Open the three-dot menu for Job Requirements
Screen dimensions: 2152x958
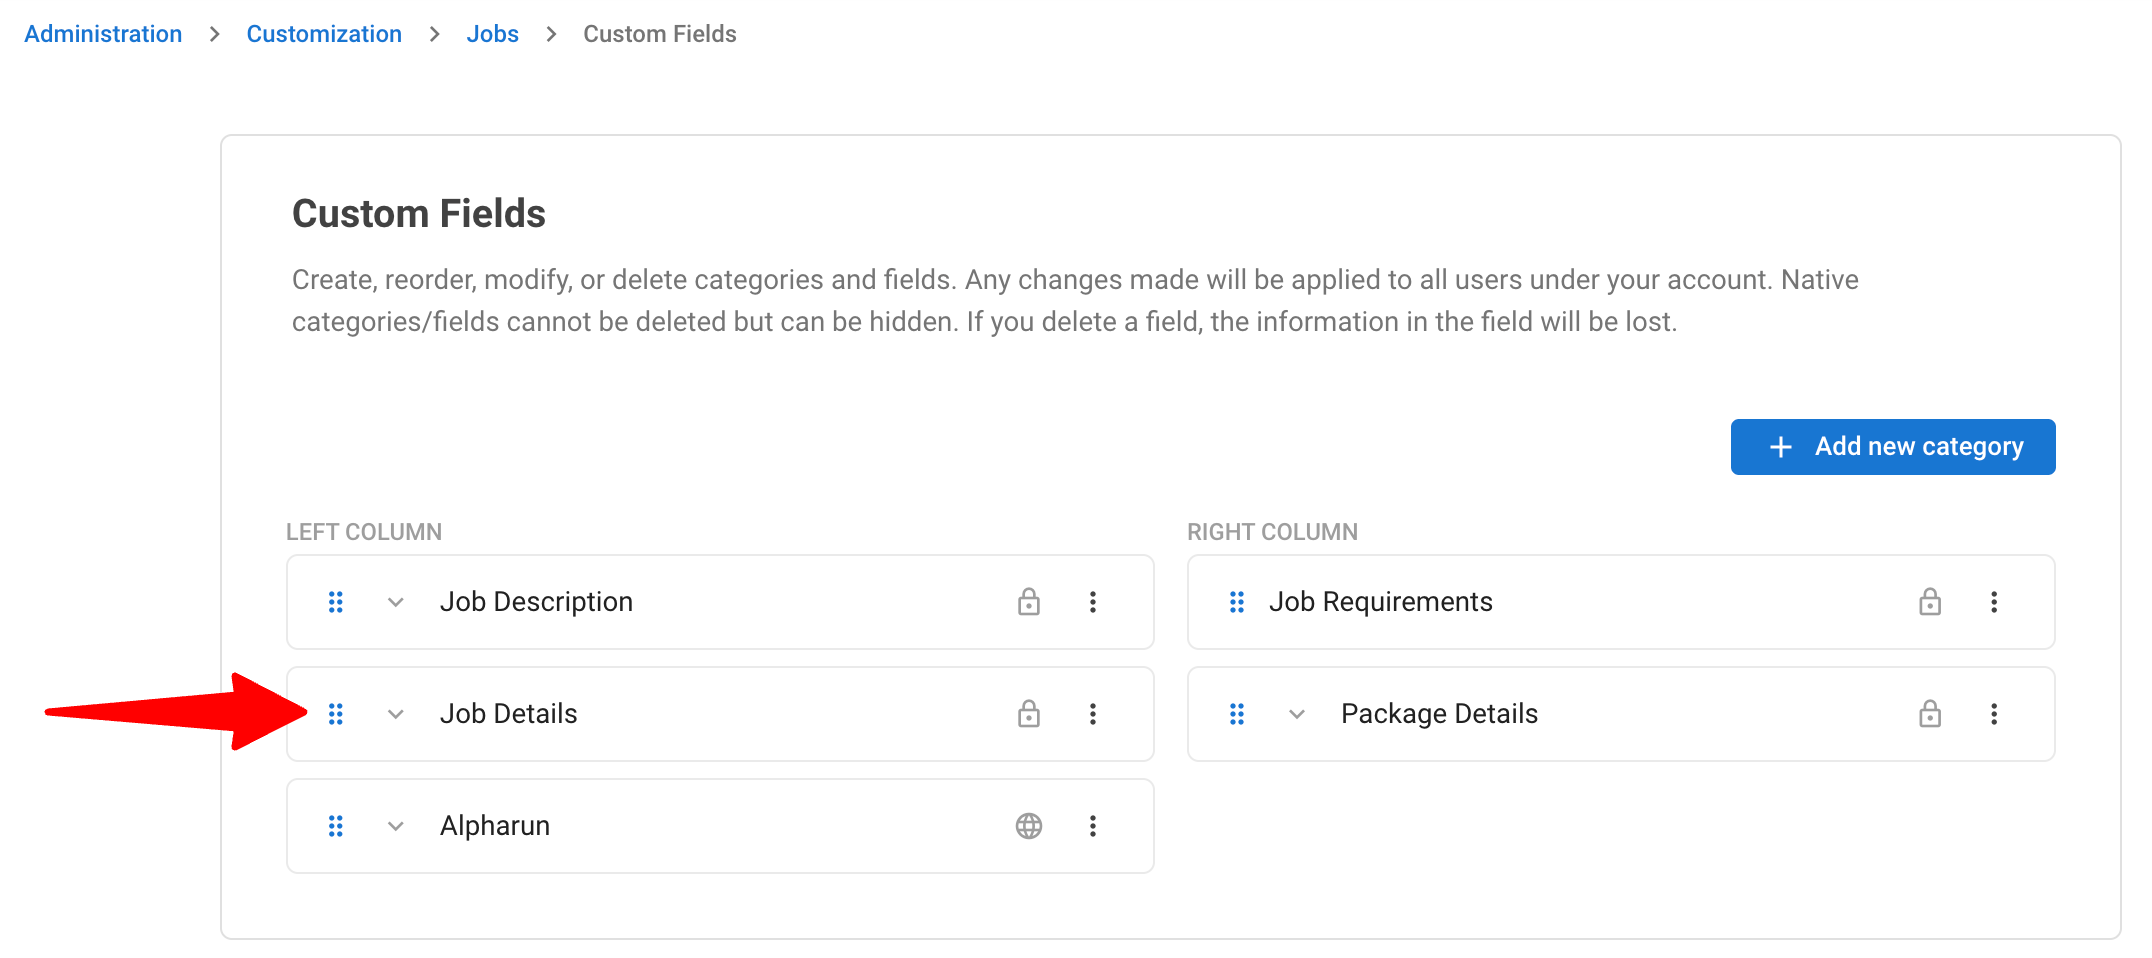click(1994, 602)
